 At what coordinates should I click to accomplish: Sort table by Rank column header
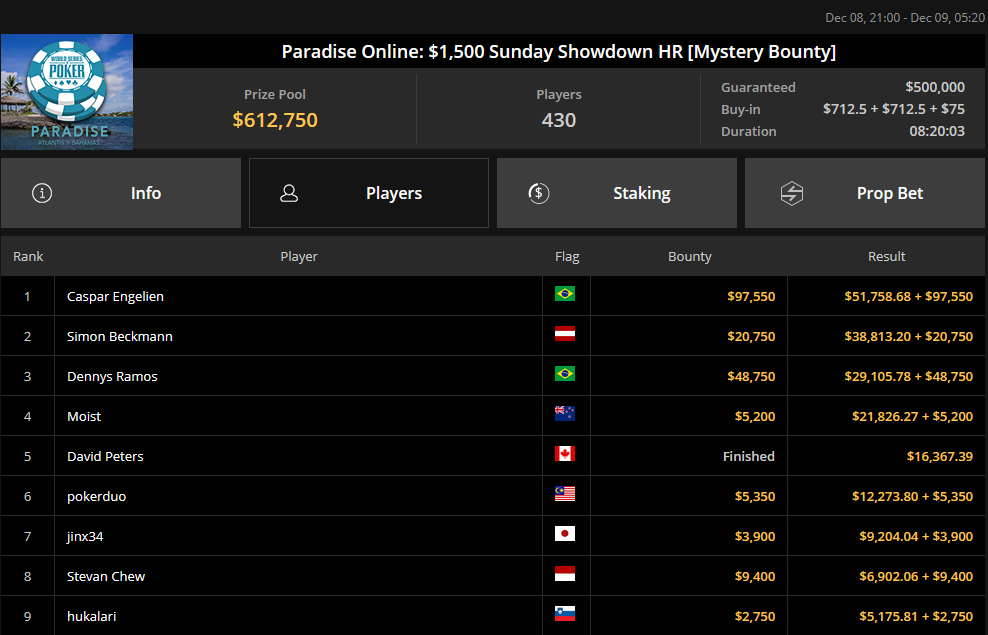[x=28, y=257]
